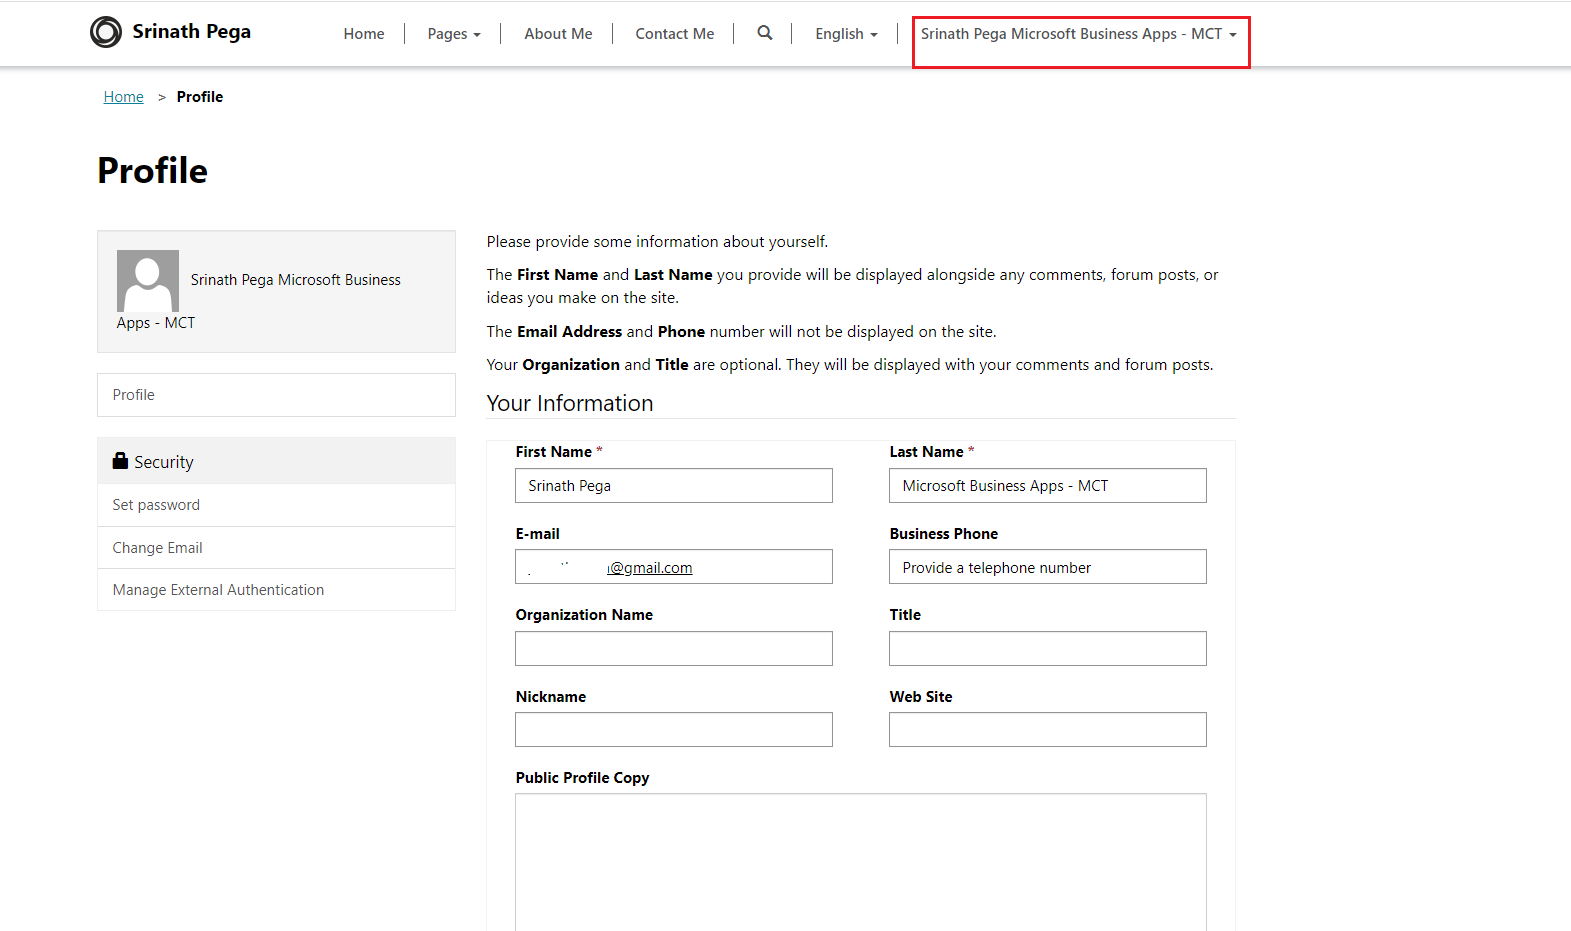Select the Nickname text box
The width and height of the screenshot is (1571, 931).
(673, 729)
